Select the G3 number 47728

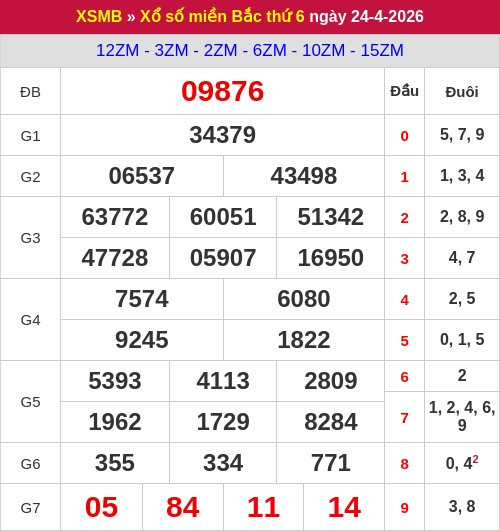115,258
